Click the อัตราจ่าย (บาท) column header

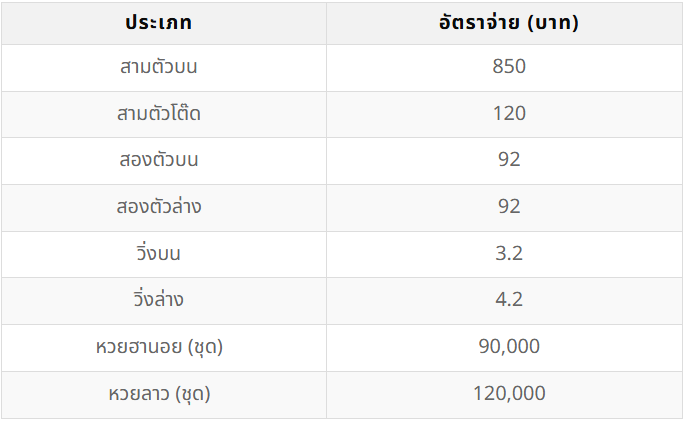[x=508, y=22]
